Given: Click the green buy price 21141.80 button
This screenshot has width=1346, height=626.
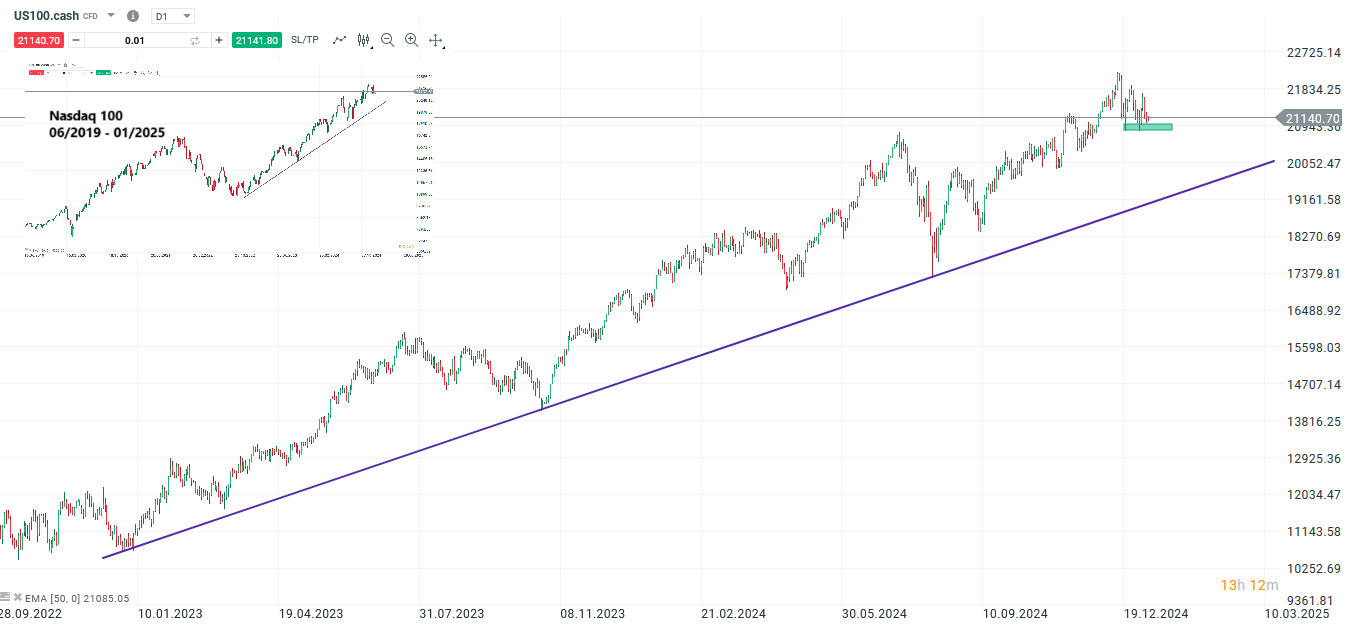Looking at the screenshot, I should 256,40.
